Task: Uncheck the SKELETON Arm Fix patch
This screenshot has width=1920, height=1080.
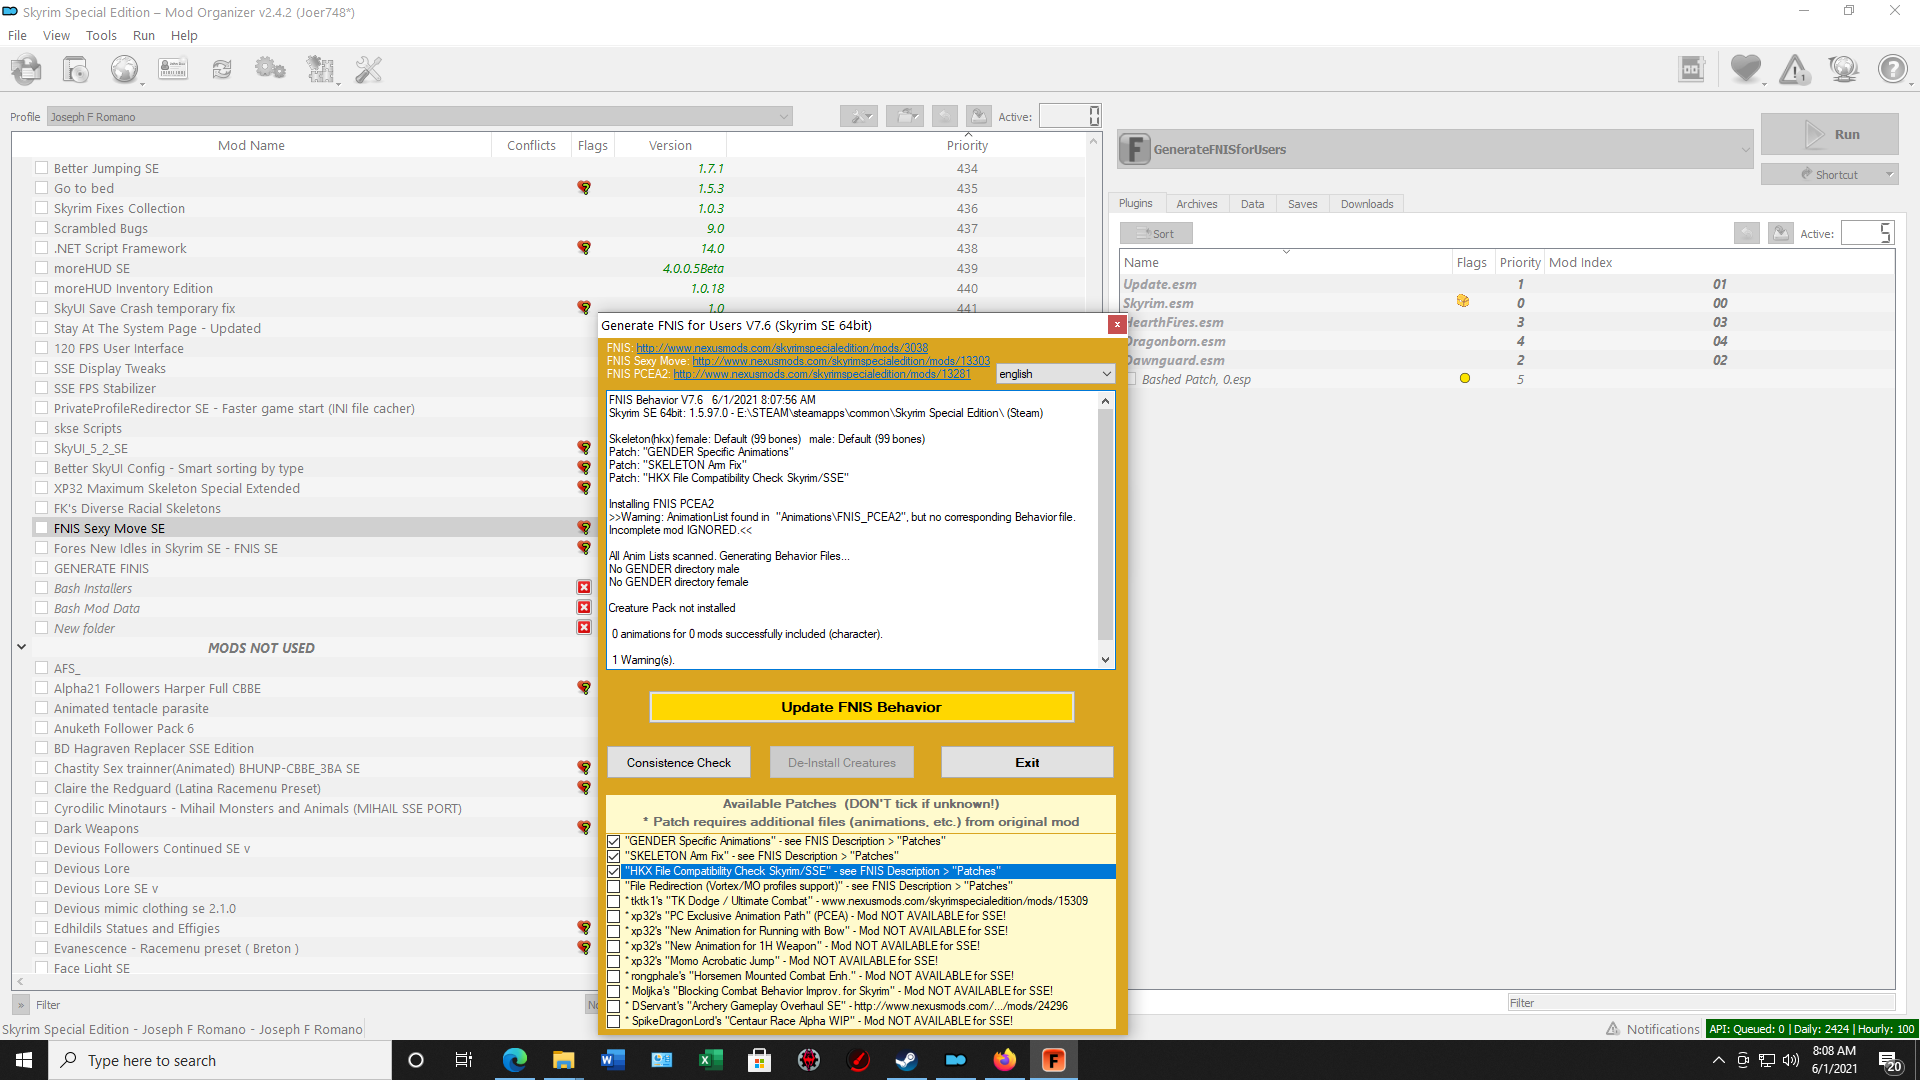Action: click(614, 857)
